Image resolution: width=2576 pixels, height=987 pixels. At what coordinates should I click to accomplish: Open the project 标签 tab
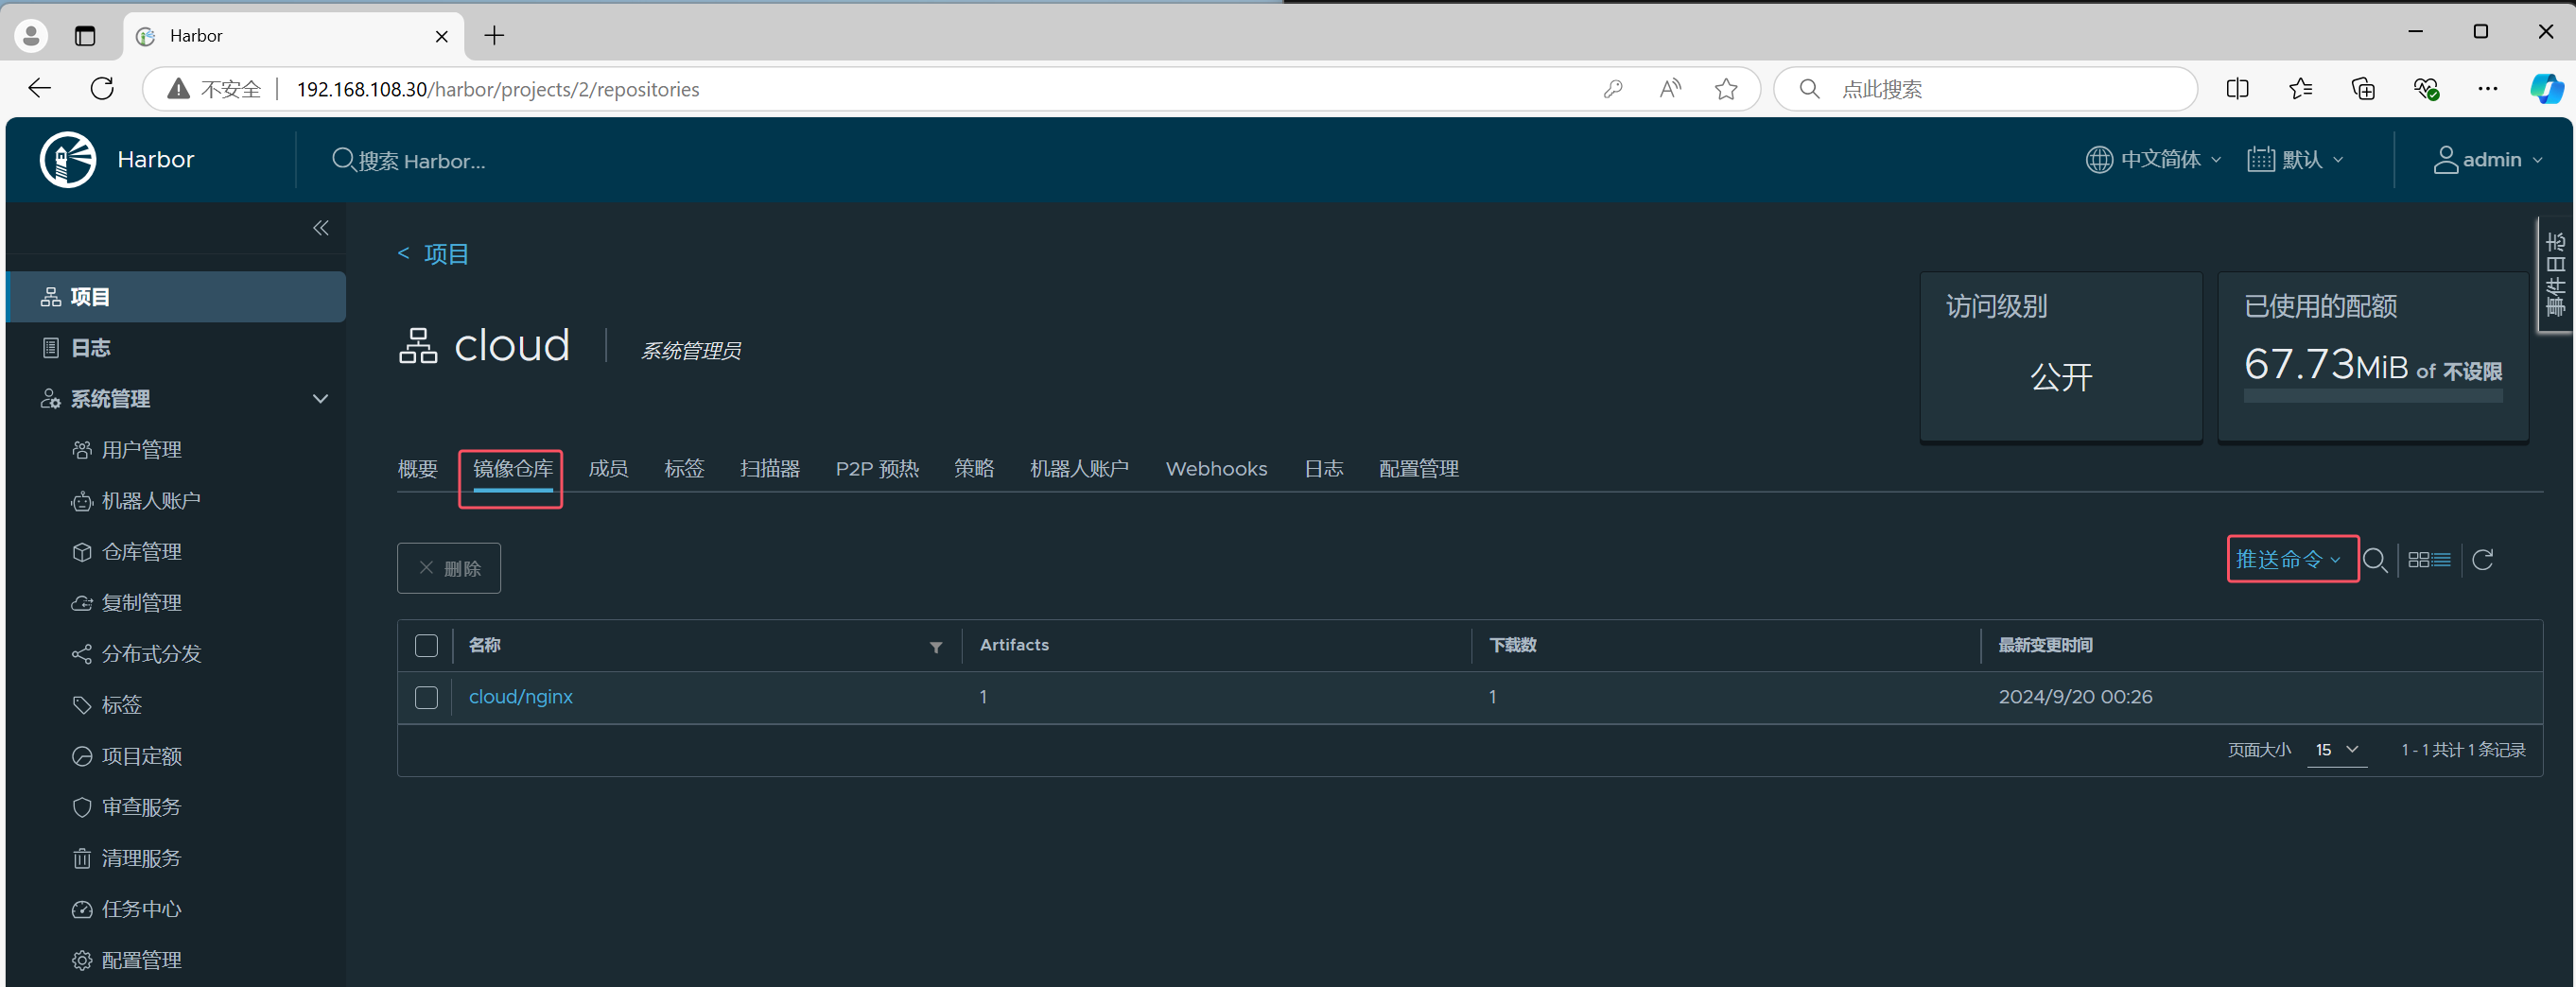click(x=684, y=469)
